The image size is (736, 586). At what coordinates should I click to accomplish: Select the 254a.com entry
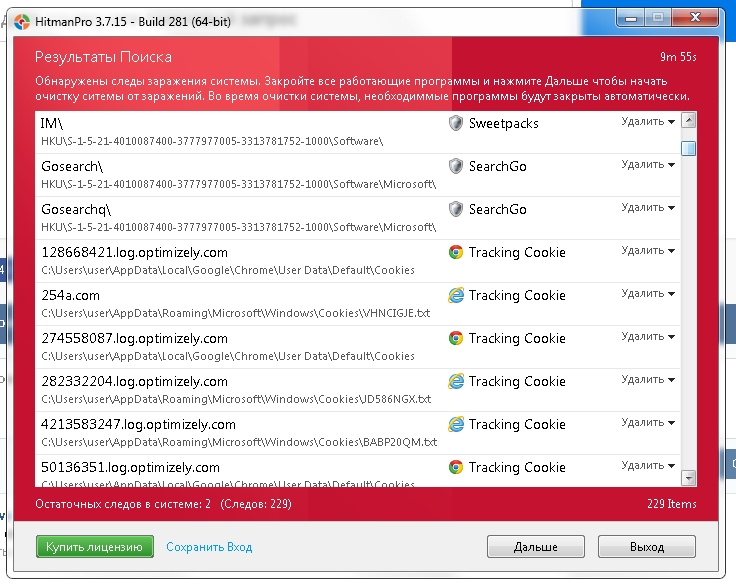pos(70,295)
